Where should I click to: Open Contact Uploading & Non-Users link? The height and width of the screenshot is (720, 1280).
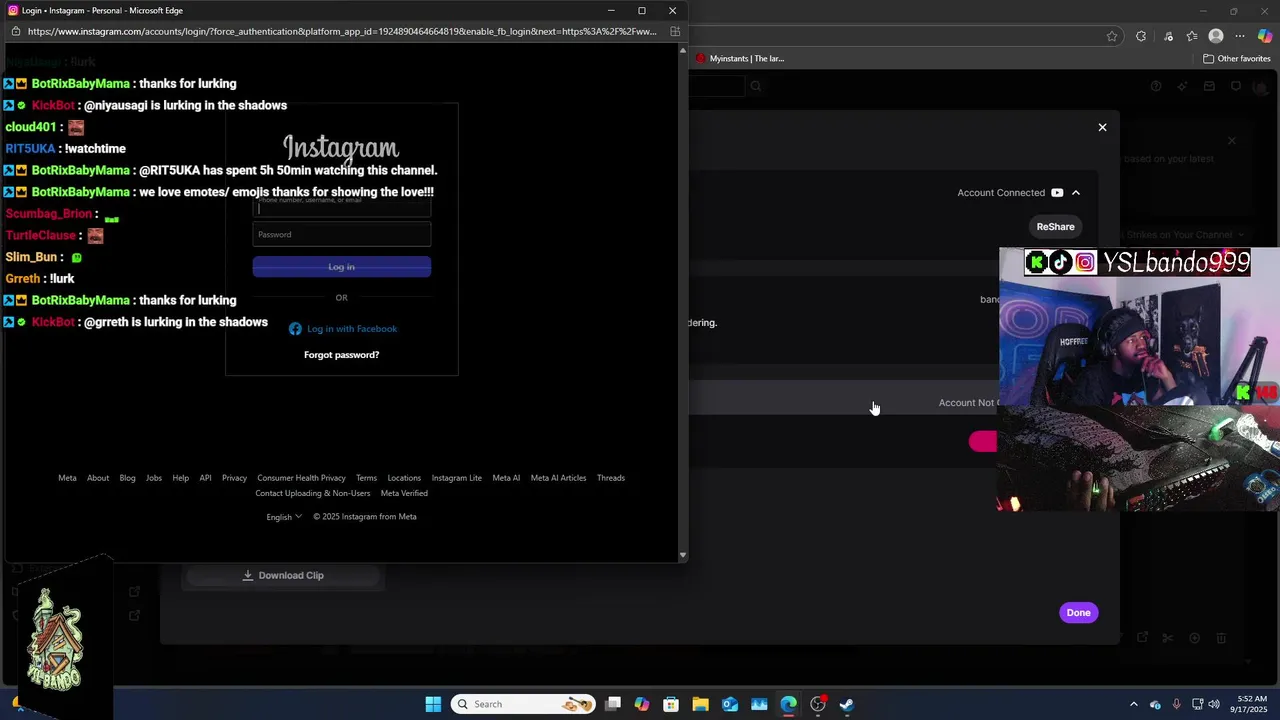tap(312, 493)
